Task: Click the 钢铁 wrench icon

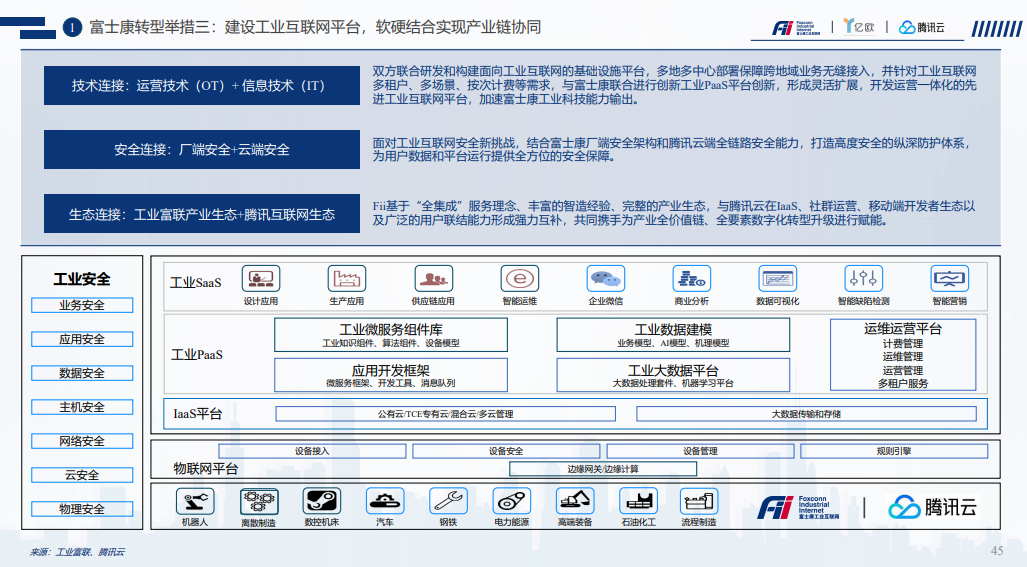Action: point(447,501)
